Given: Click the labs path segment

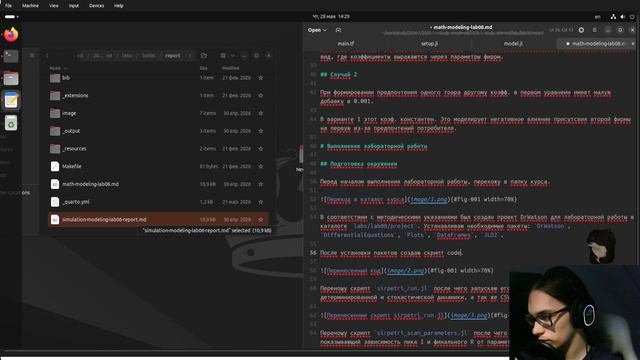Looking at the screenshot, I should [127, 56].
